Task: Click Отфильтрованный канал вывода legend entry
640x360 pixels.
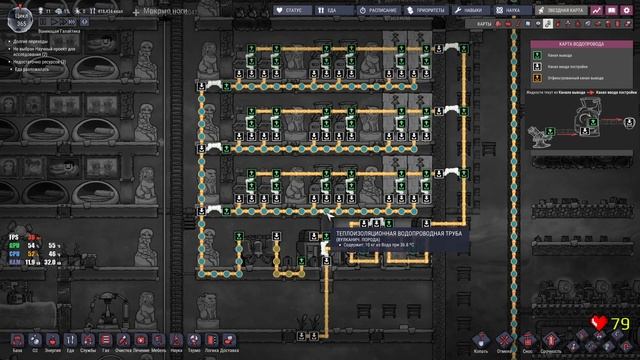Action: (x=576, y=78)
